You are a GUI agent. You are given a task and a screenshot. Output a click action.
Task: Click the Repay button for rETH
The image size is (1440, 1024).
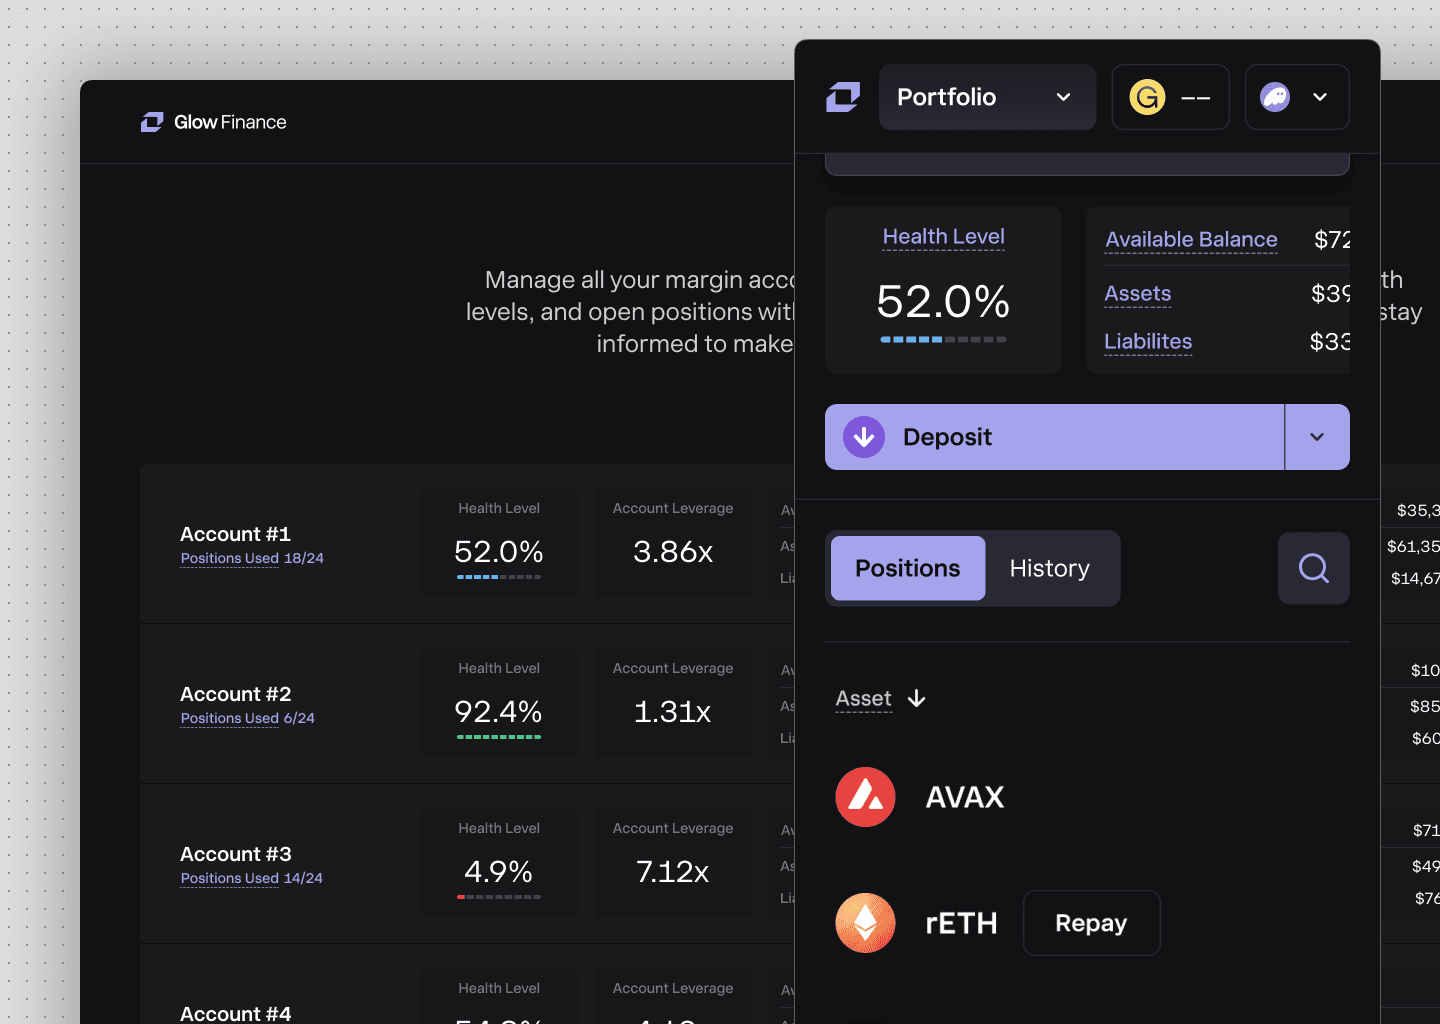click(1091, 923)
